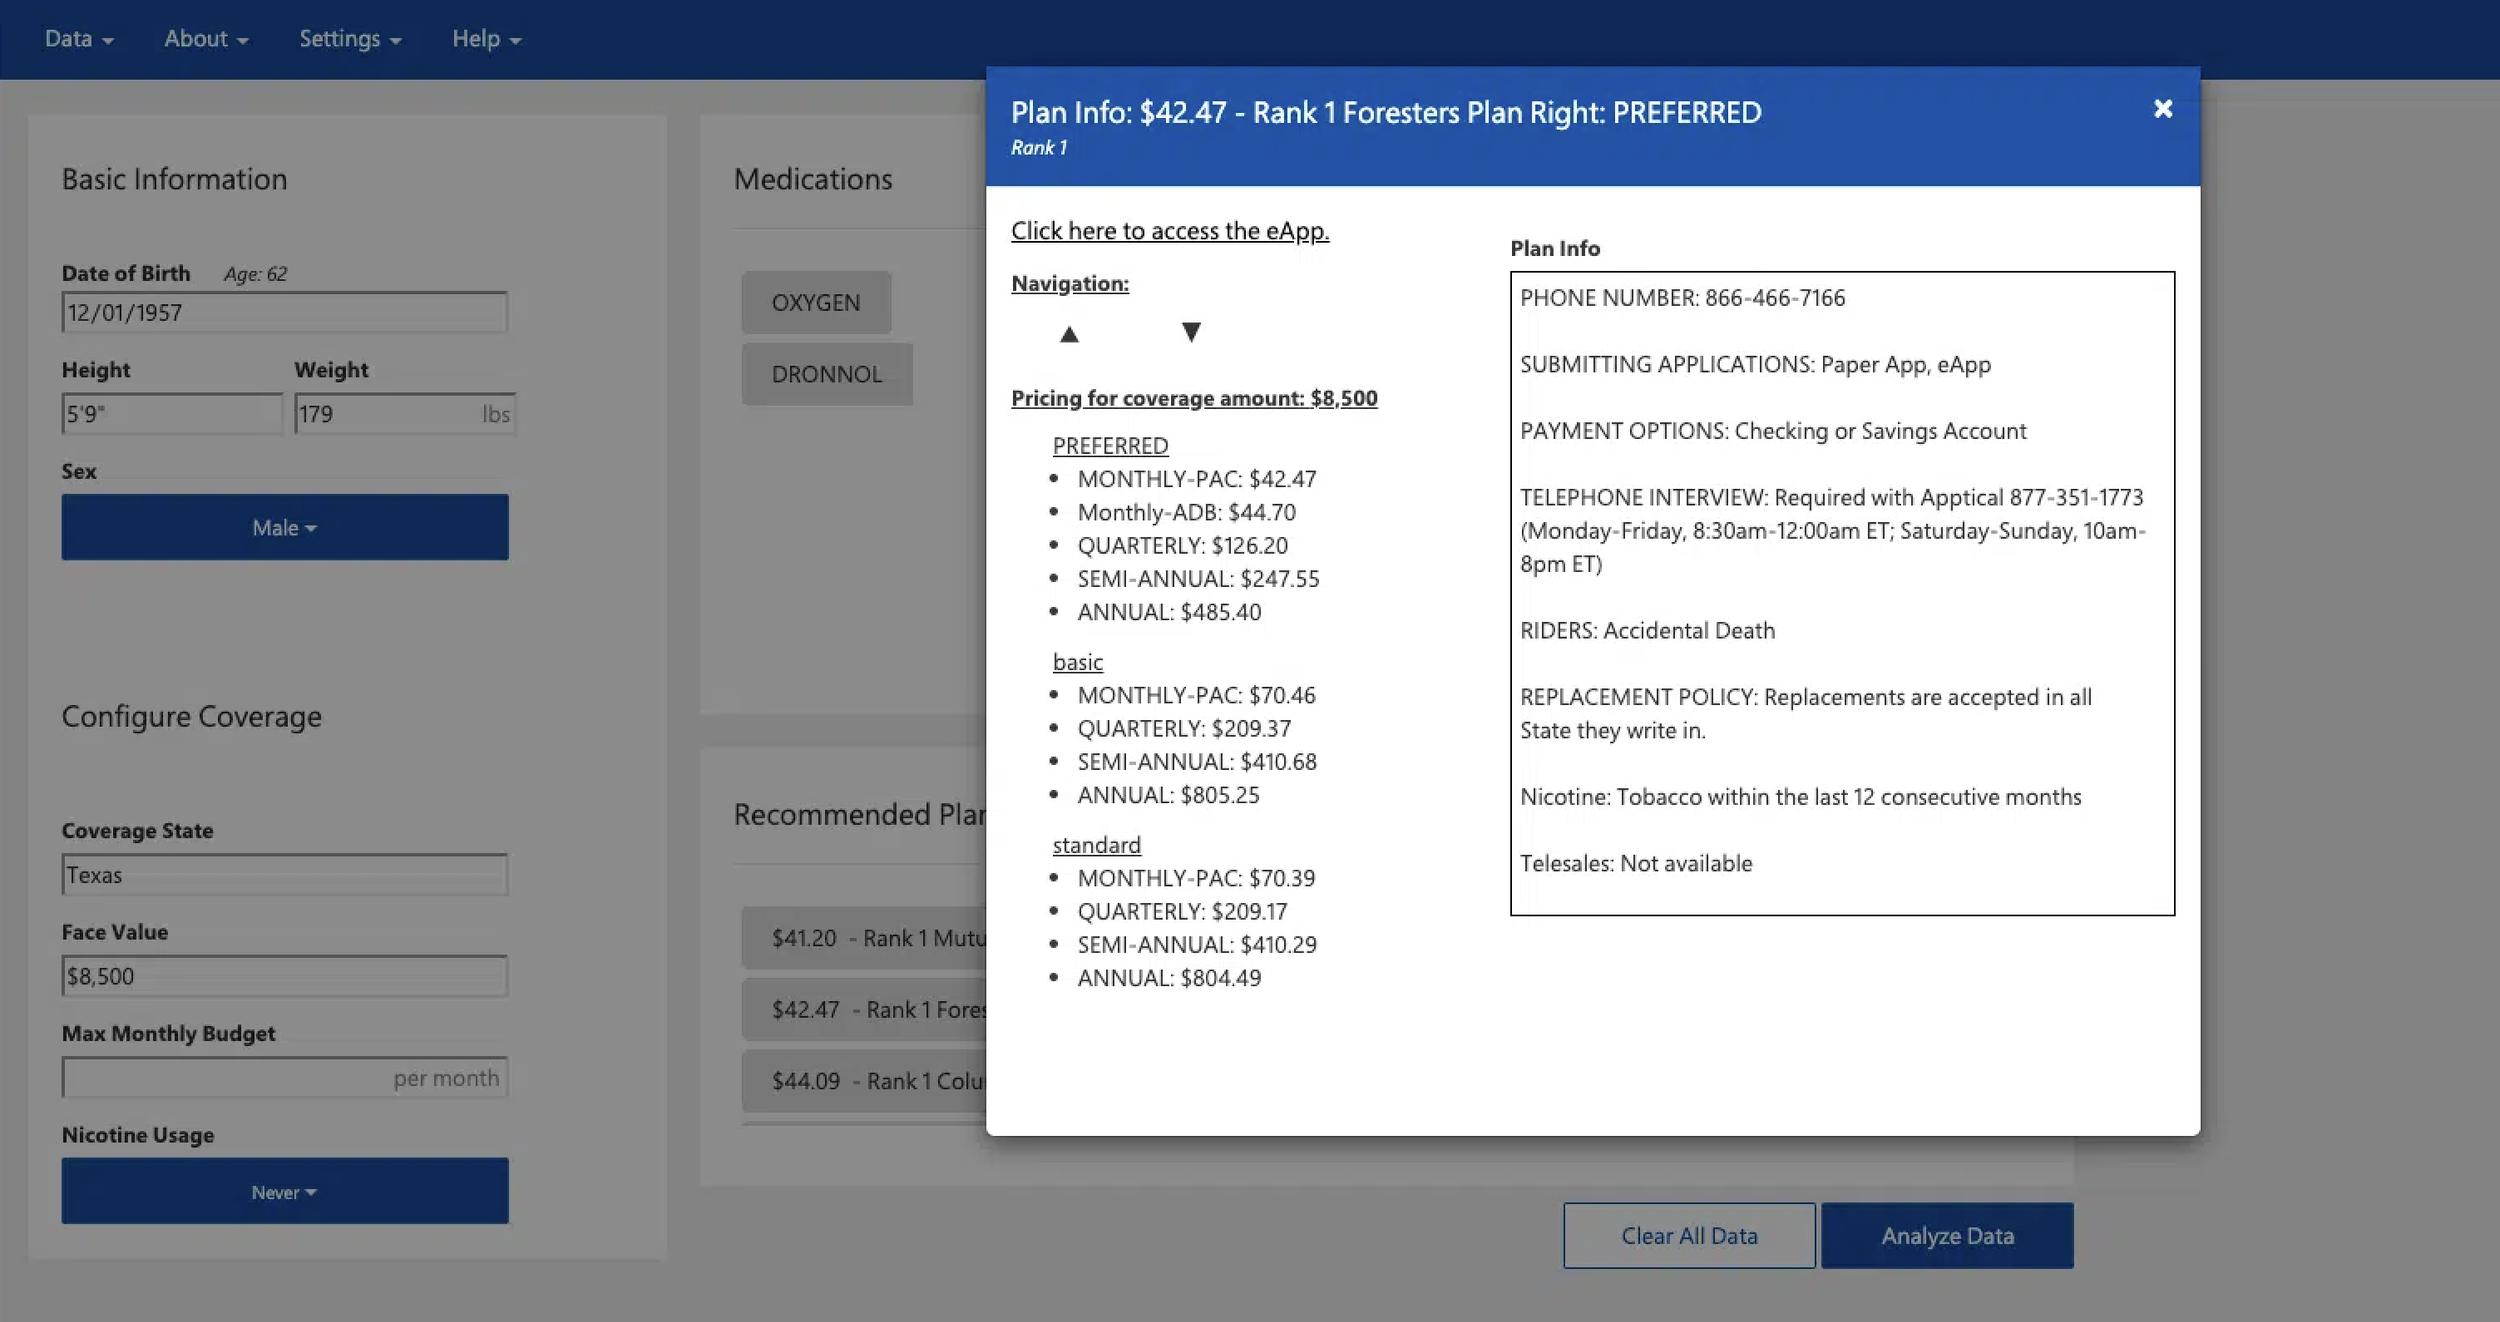
Task: Open the About menu
Action: pyautogui.click(x=206, y=39)
